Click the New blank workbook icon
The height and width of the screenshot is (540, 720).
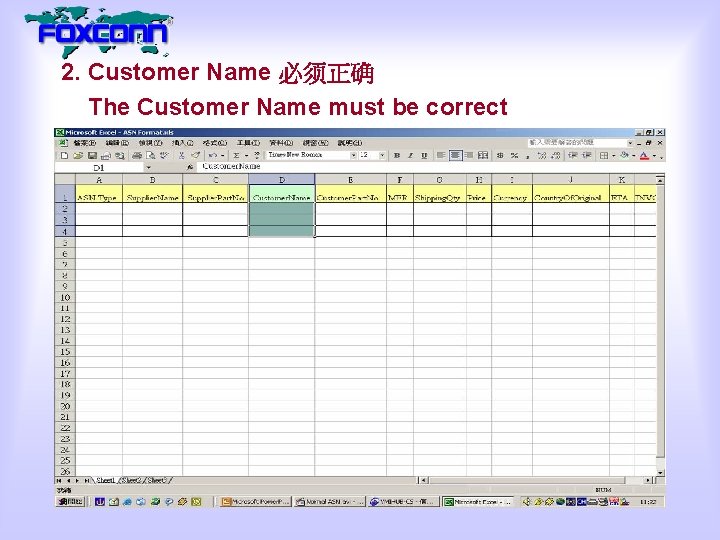[x=64, y=156]
